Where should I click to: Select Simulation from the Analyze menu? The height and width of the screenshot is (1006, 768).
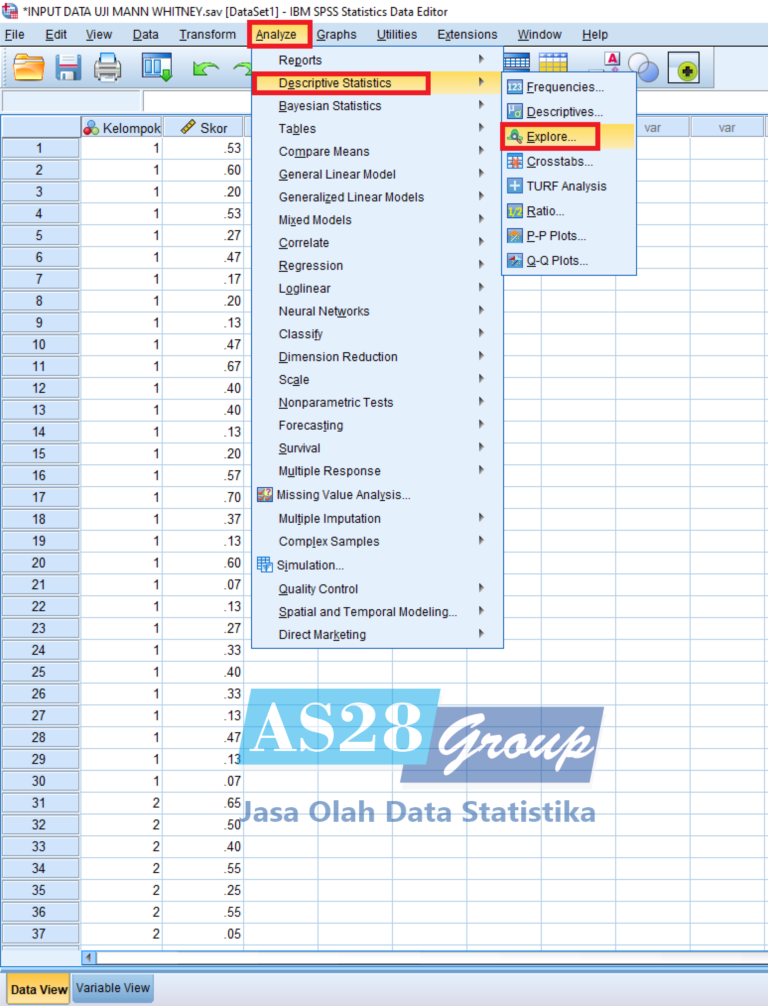click(309, 565)
